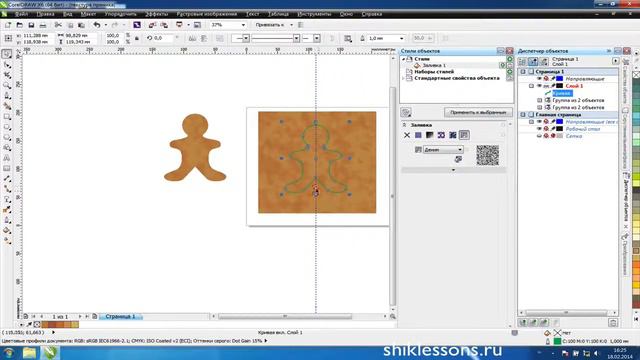Select the Zoom magnifier tool
Screen dimensions: 640x360
(x=7, y=85)
